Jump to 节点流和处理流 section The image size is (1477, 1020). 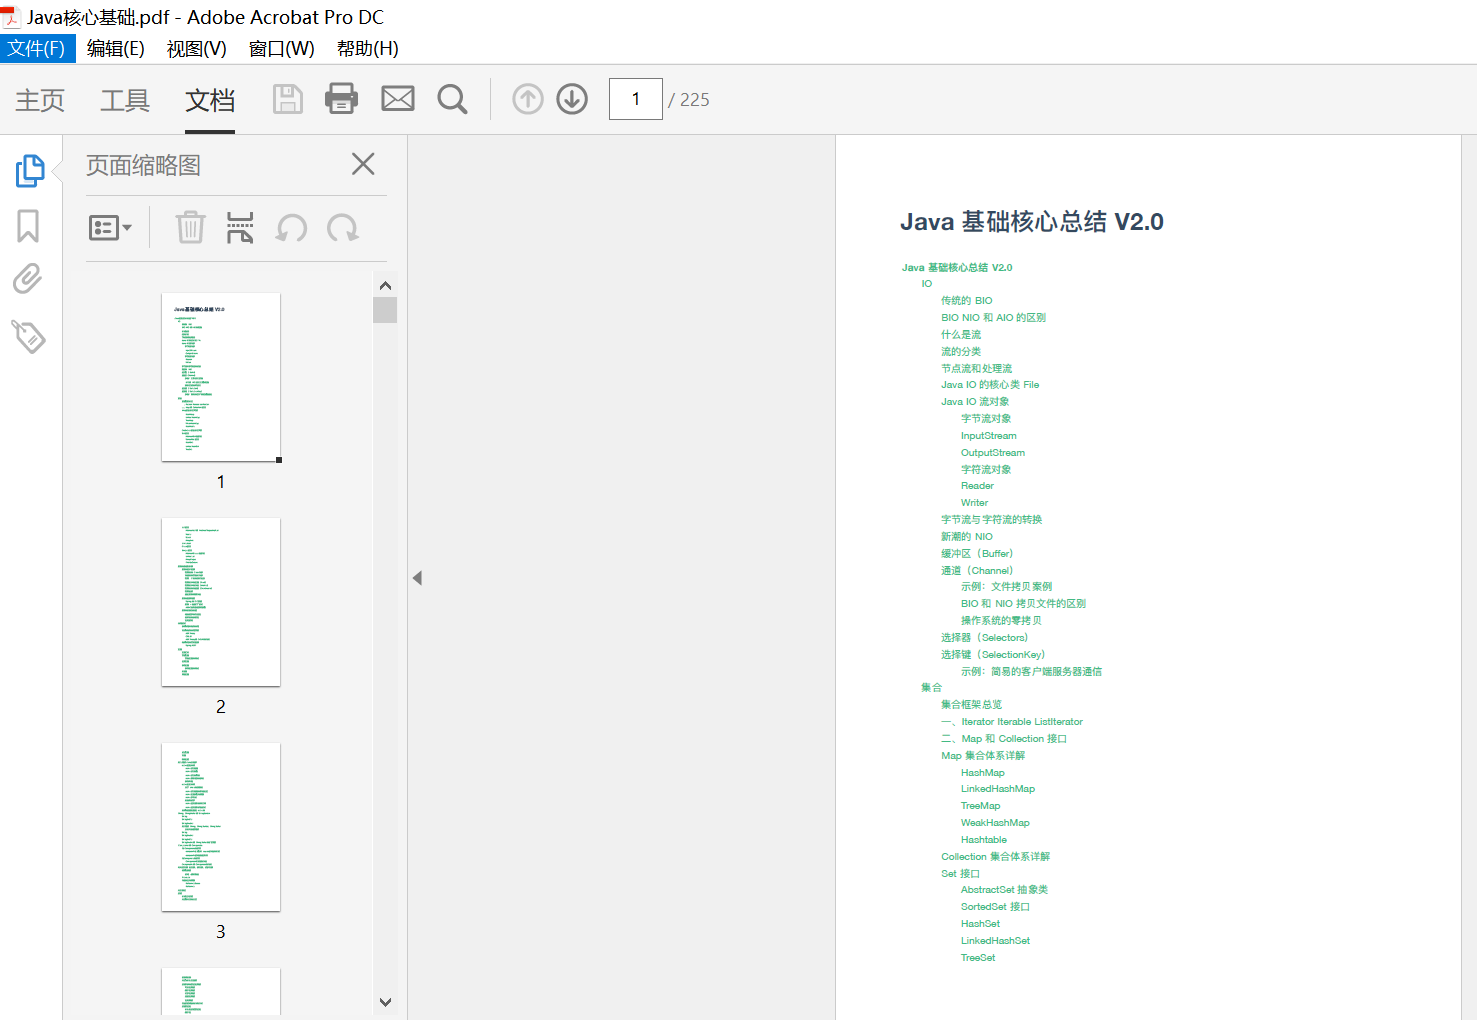(976, 368)
